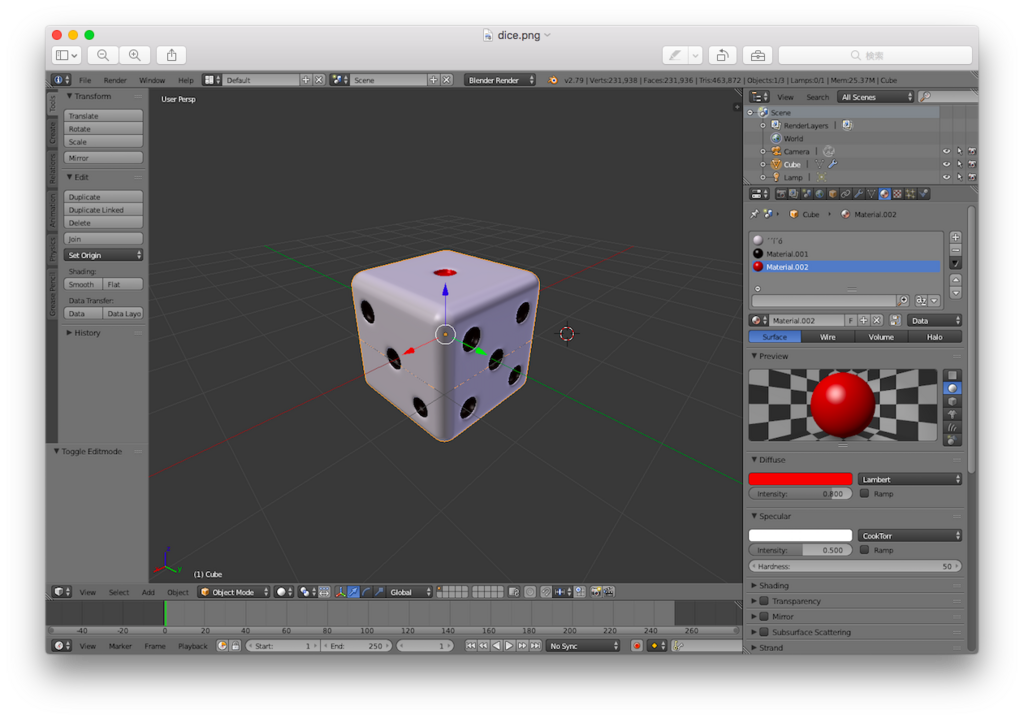Click the Zoom In magnifier in Preview toolbar
Image resolution: width=1024 pixels, height=719 pixels.
pyautogui.click(x=135, y=56)
